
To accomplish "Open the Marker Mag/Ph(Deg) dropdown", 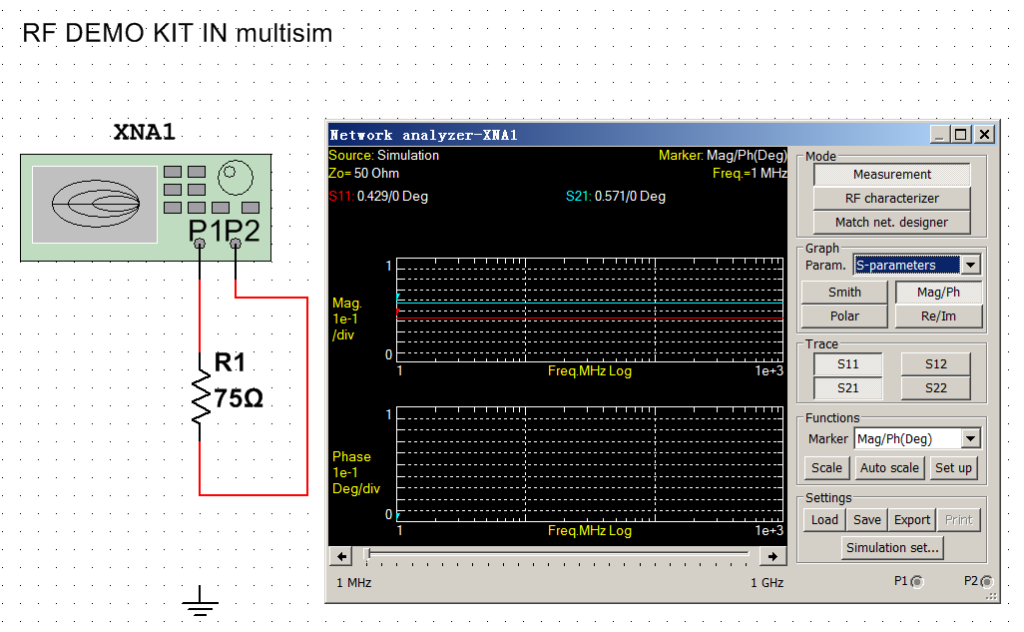I will click(x=970, y=439).
